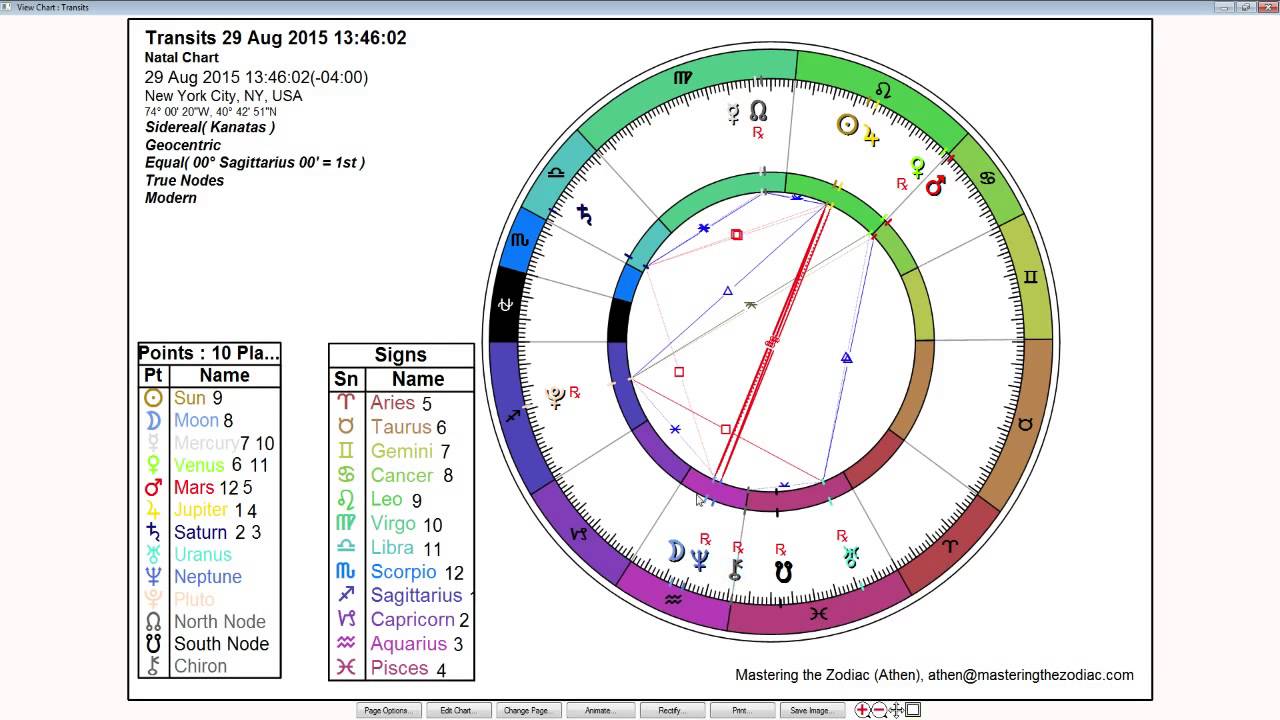Select the Mars row in Points table
Viewport: 1280px width, 720px height.
pos(209,488)
